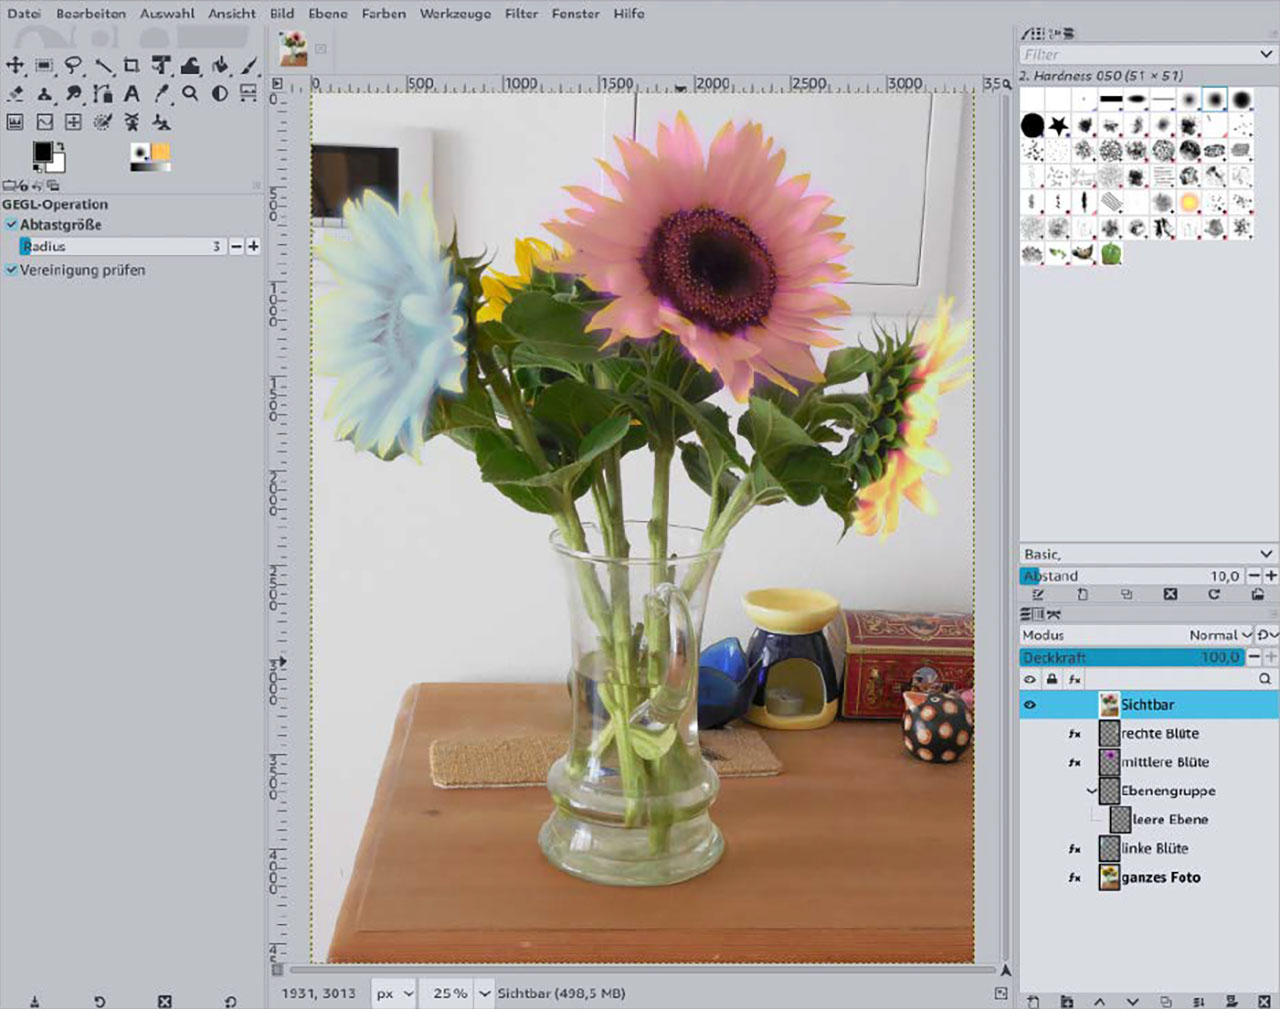Disable the Vereinigung prüfen checkbox

12,270
